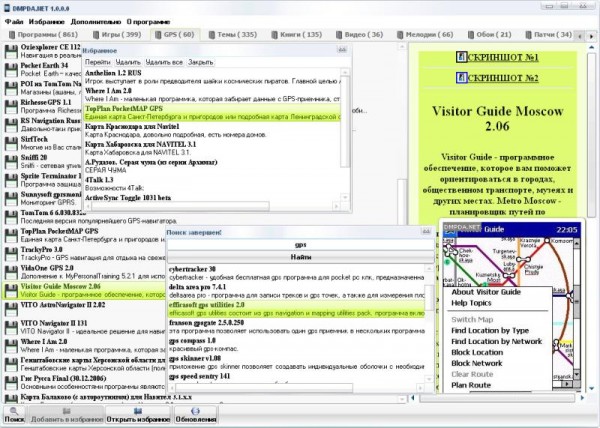Select TopPlan PocketMAP GPS in favorites

[212, 112]
